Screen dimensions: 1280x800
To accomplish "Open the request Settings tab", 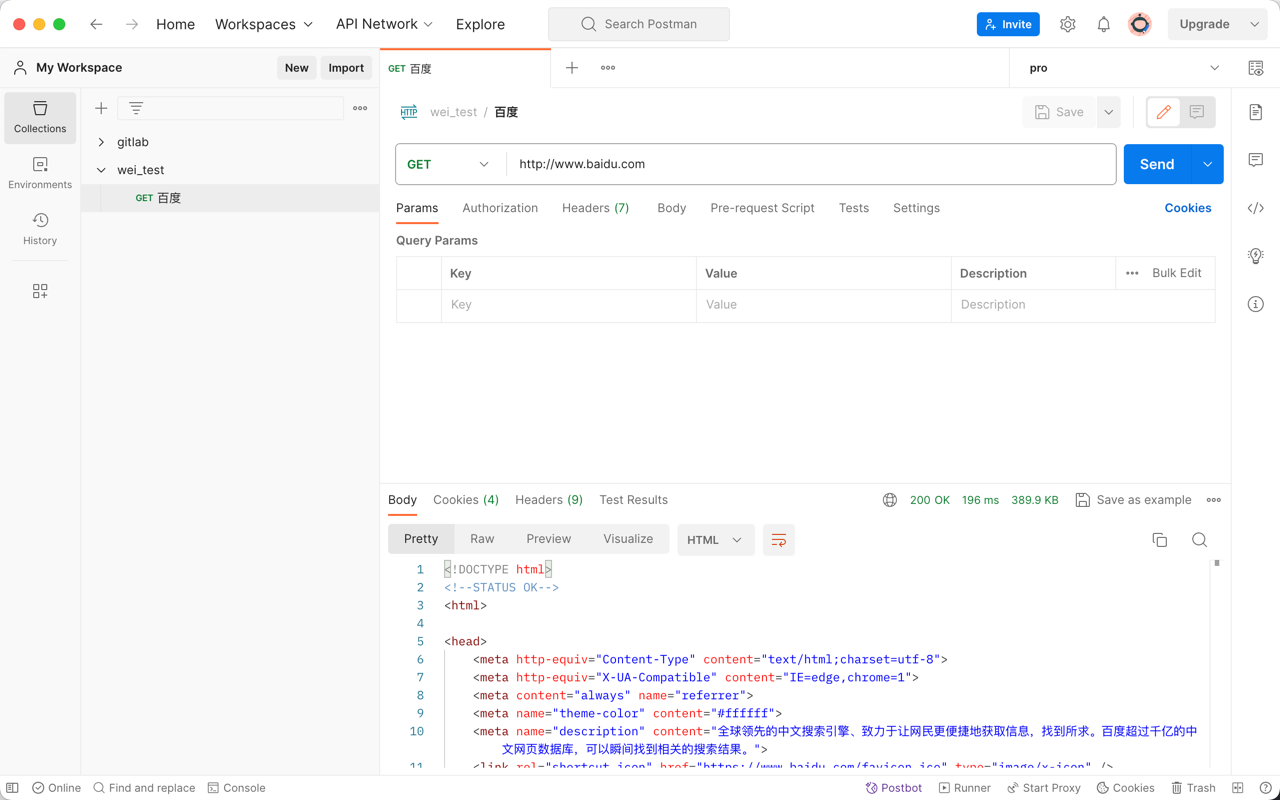I will pyautogui.click(x=916, y=208).
